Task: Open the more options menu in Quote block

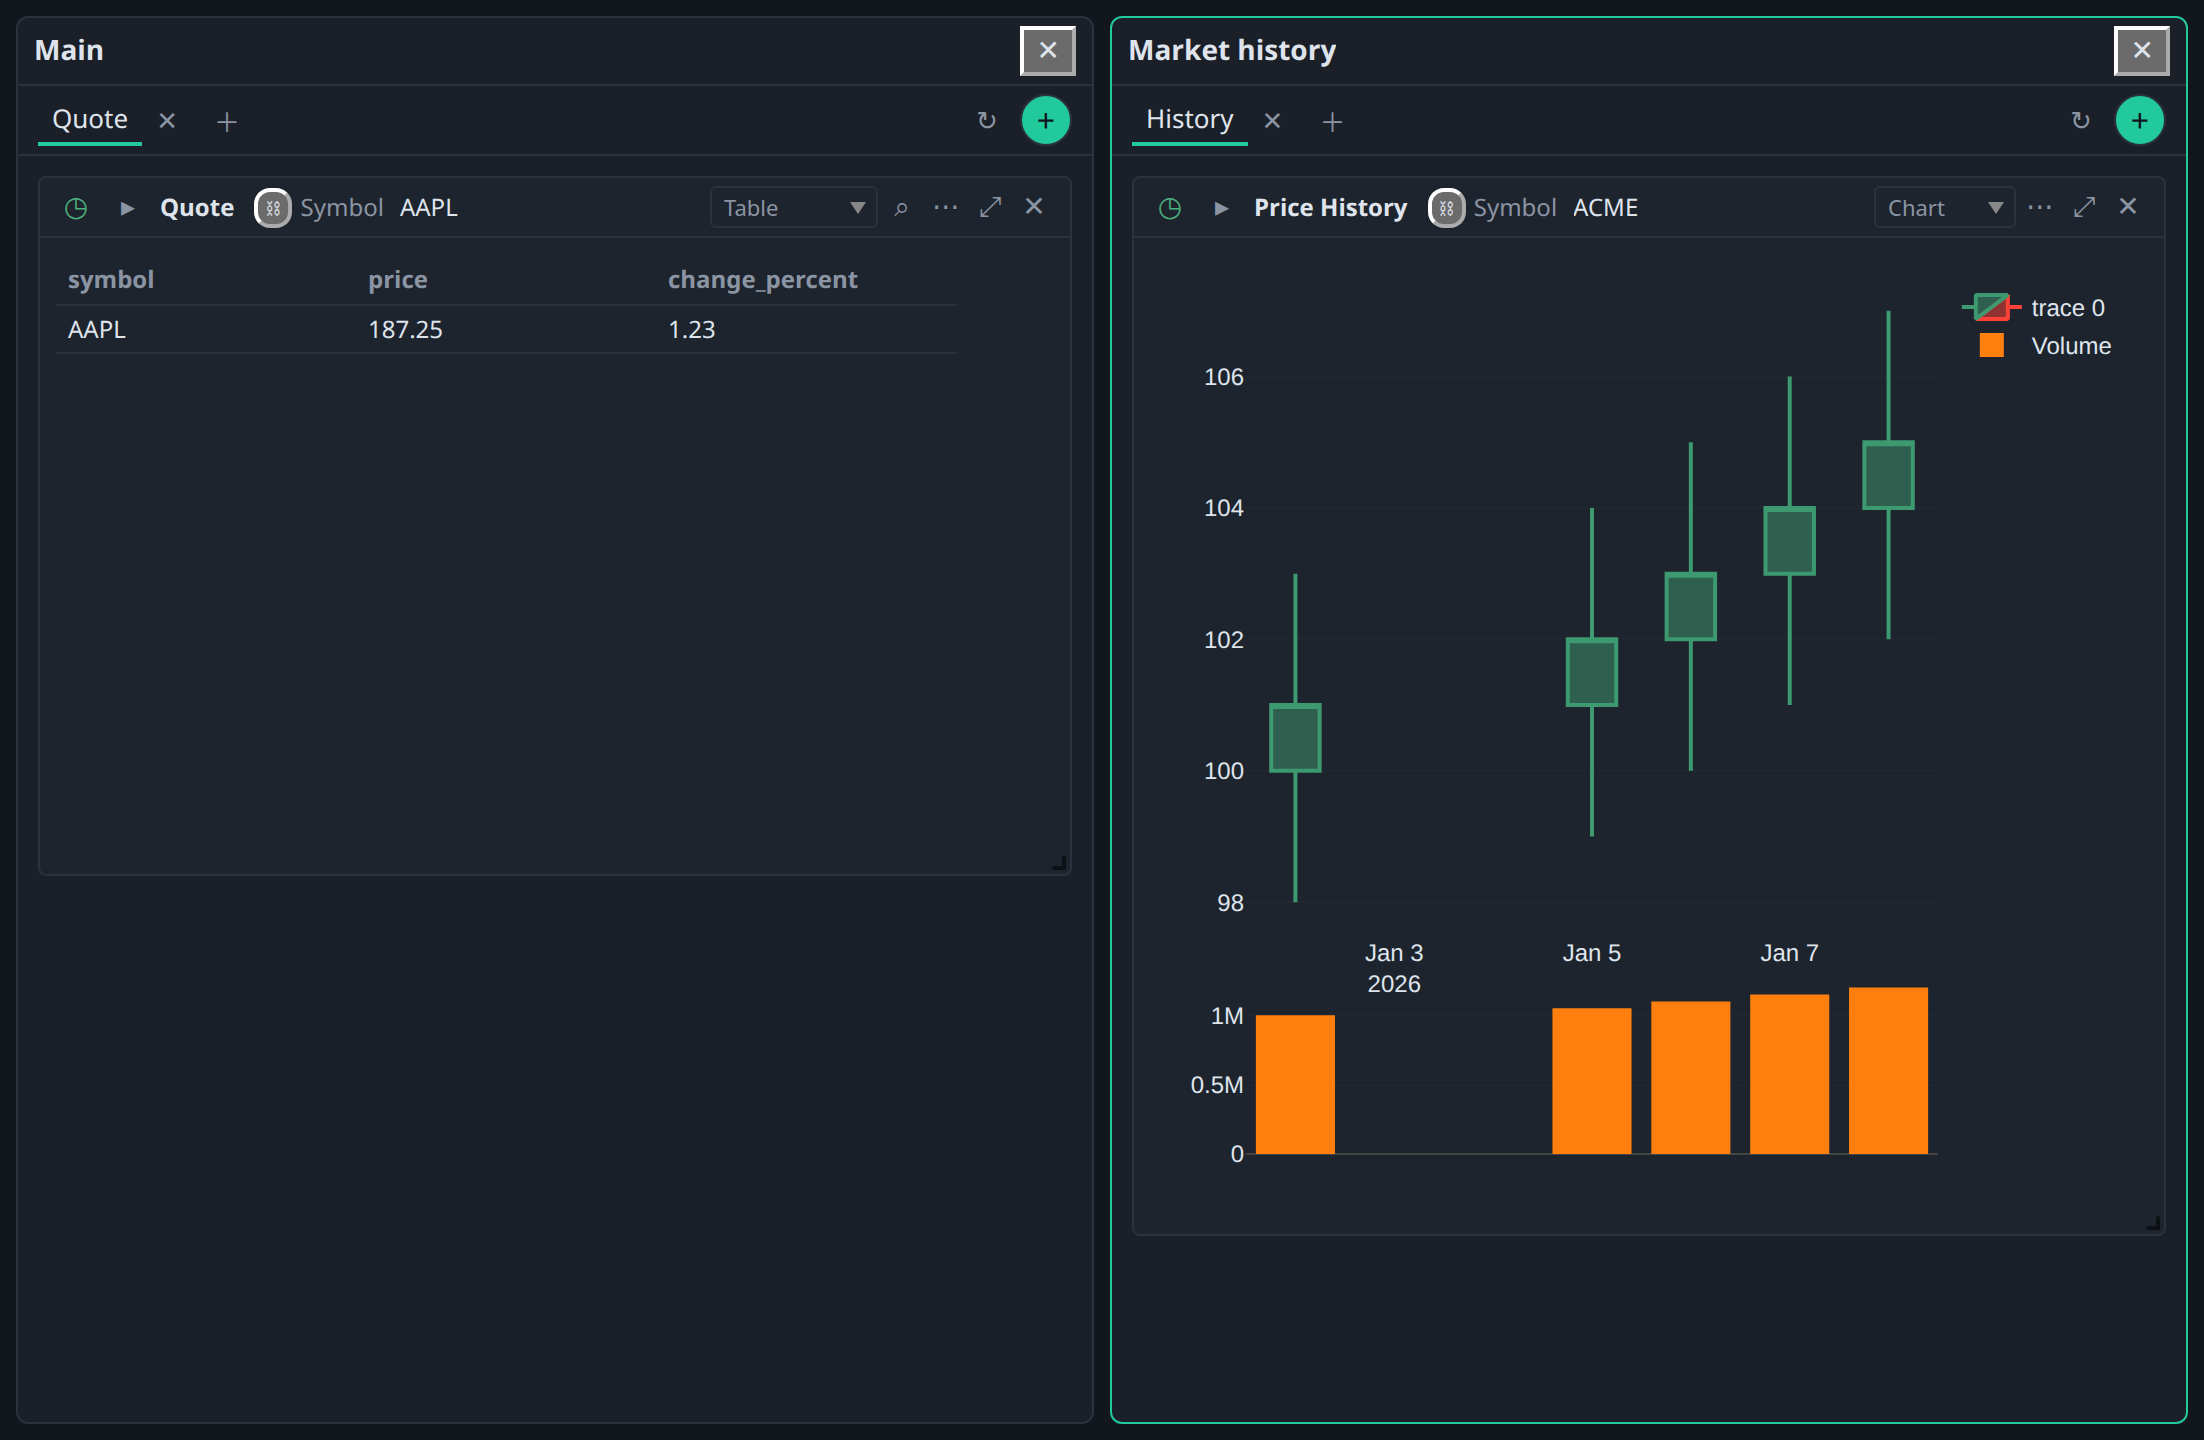Action: tap(945, 207)
